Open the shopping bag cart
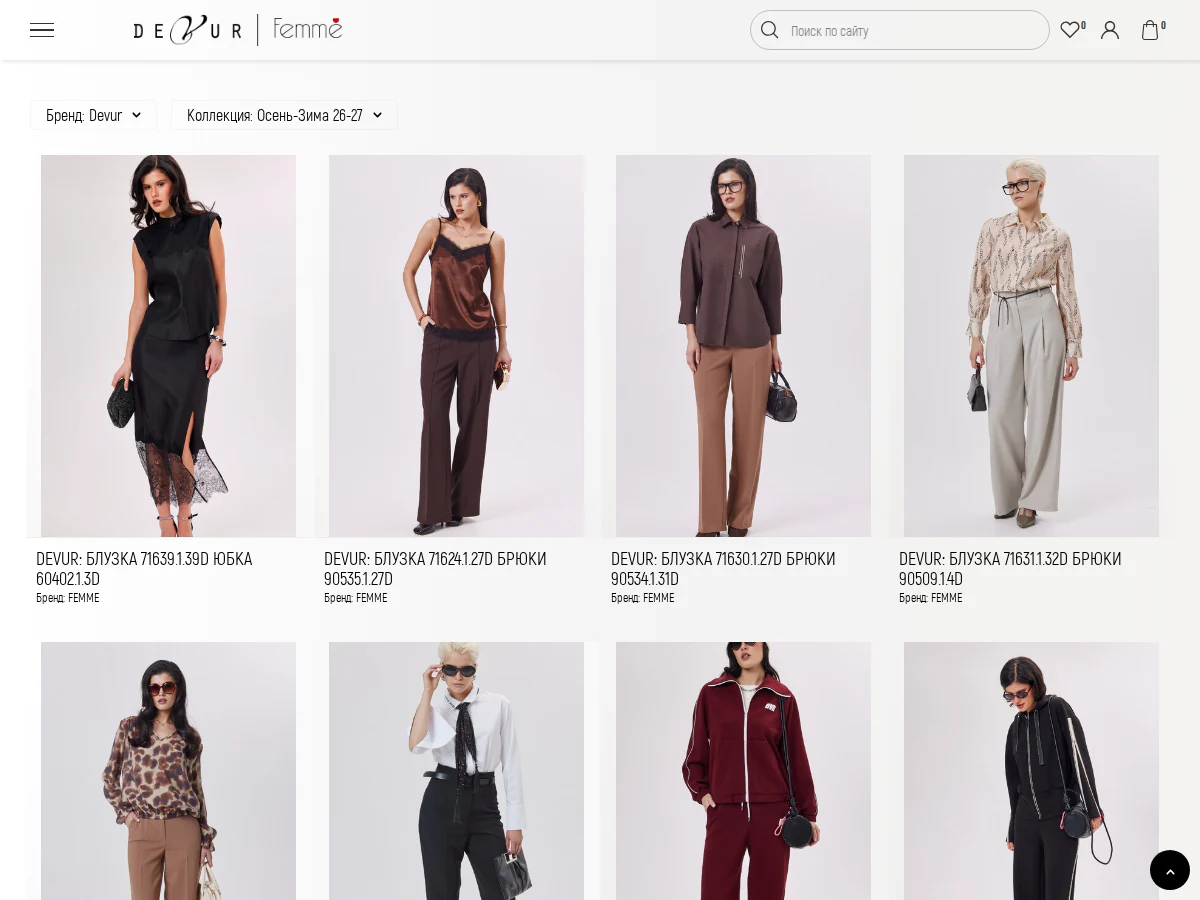This screenshot has height=900, width=1200. click(1152, 30)
